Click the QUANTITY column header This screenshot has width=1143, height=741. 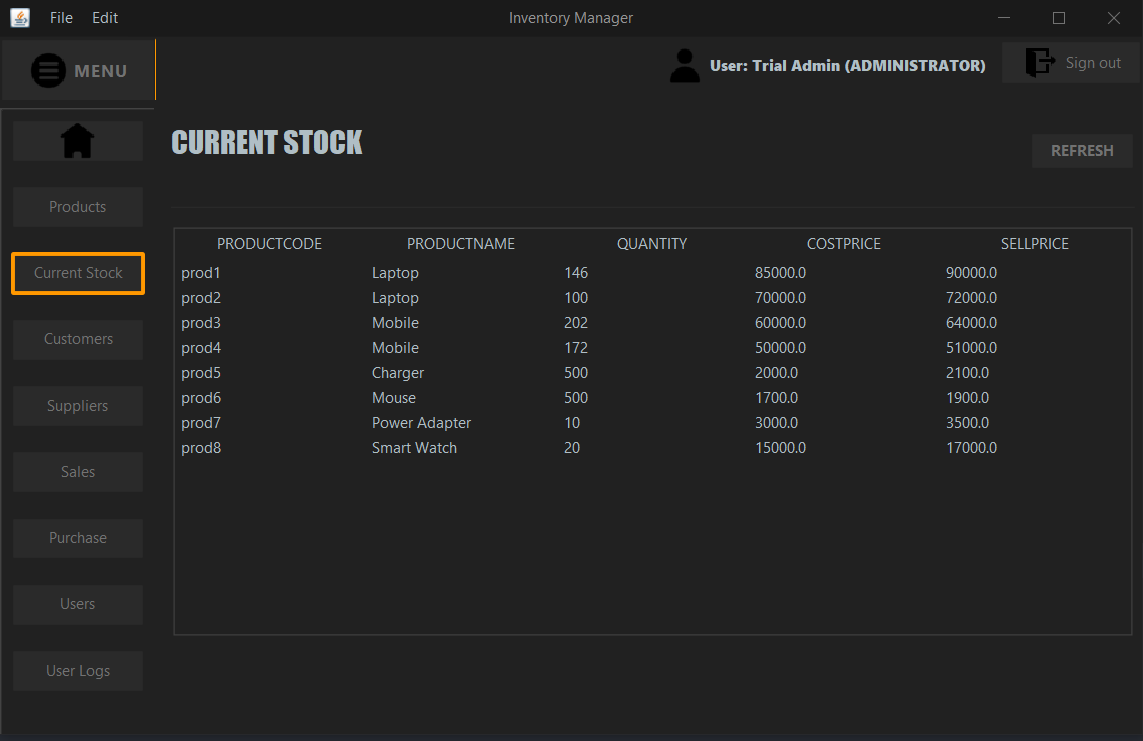coord(652,244)
